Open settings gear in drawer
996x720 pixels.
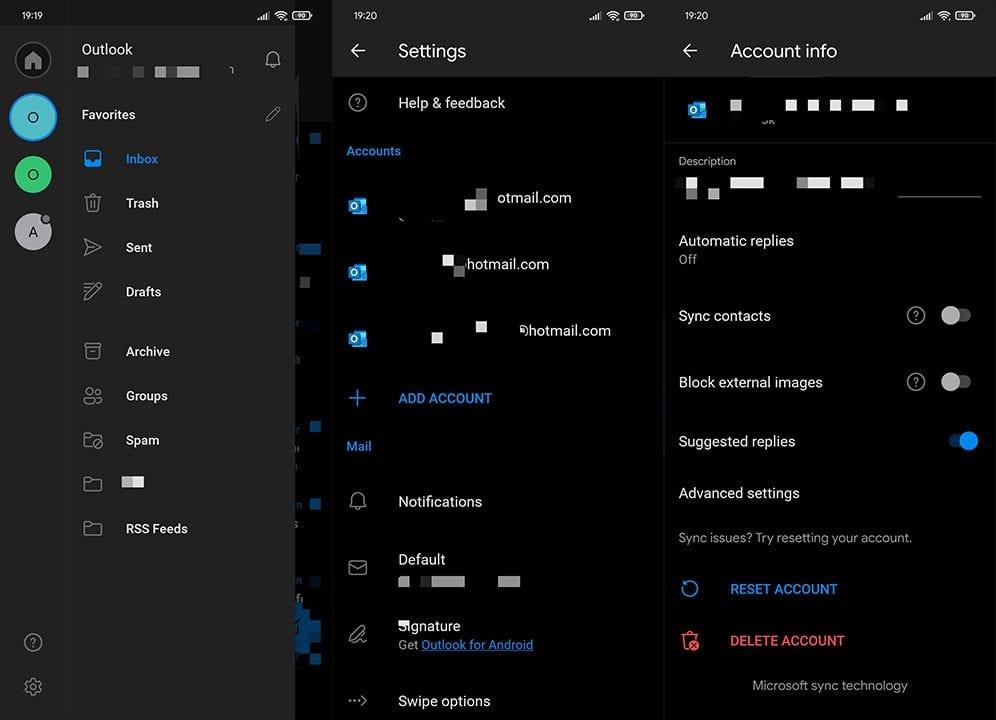point(33,687)
